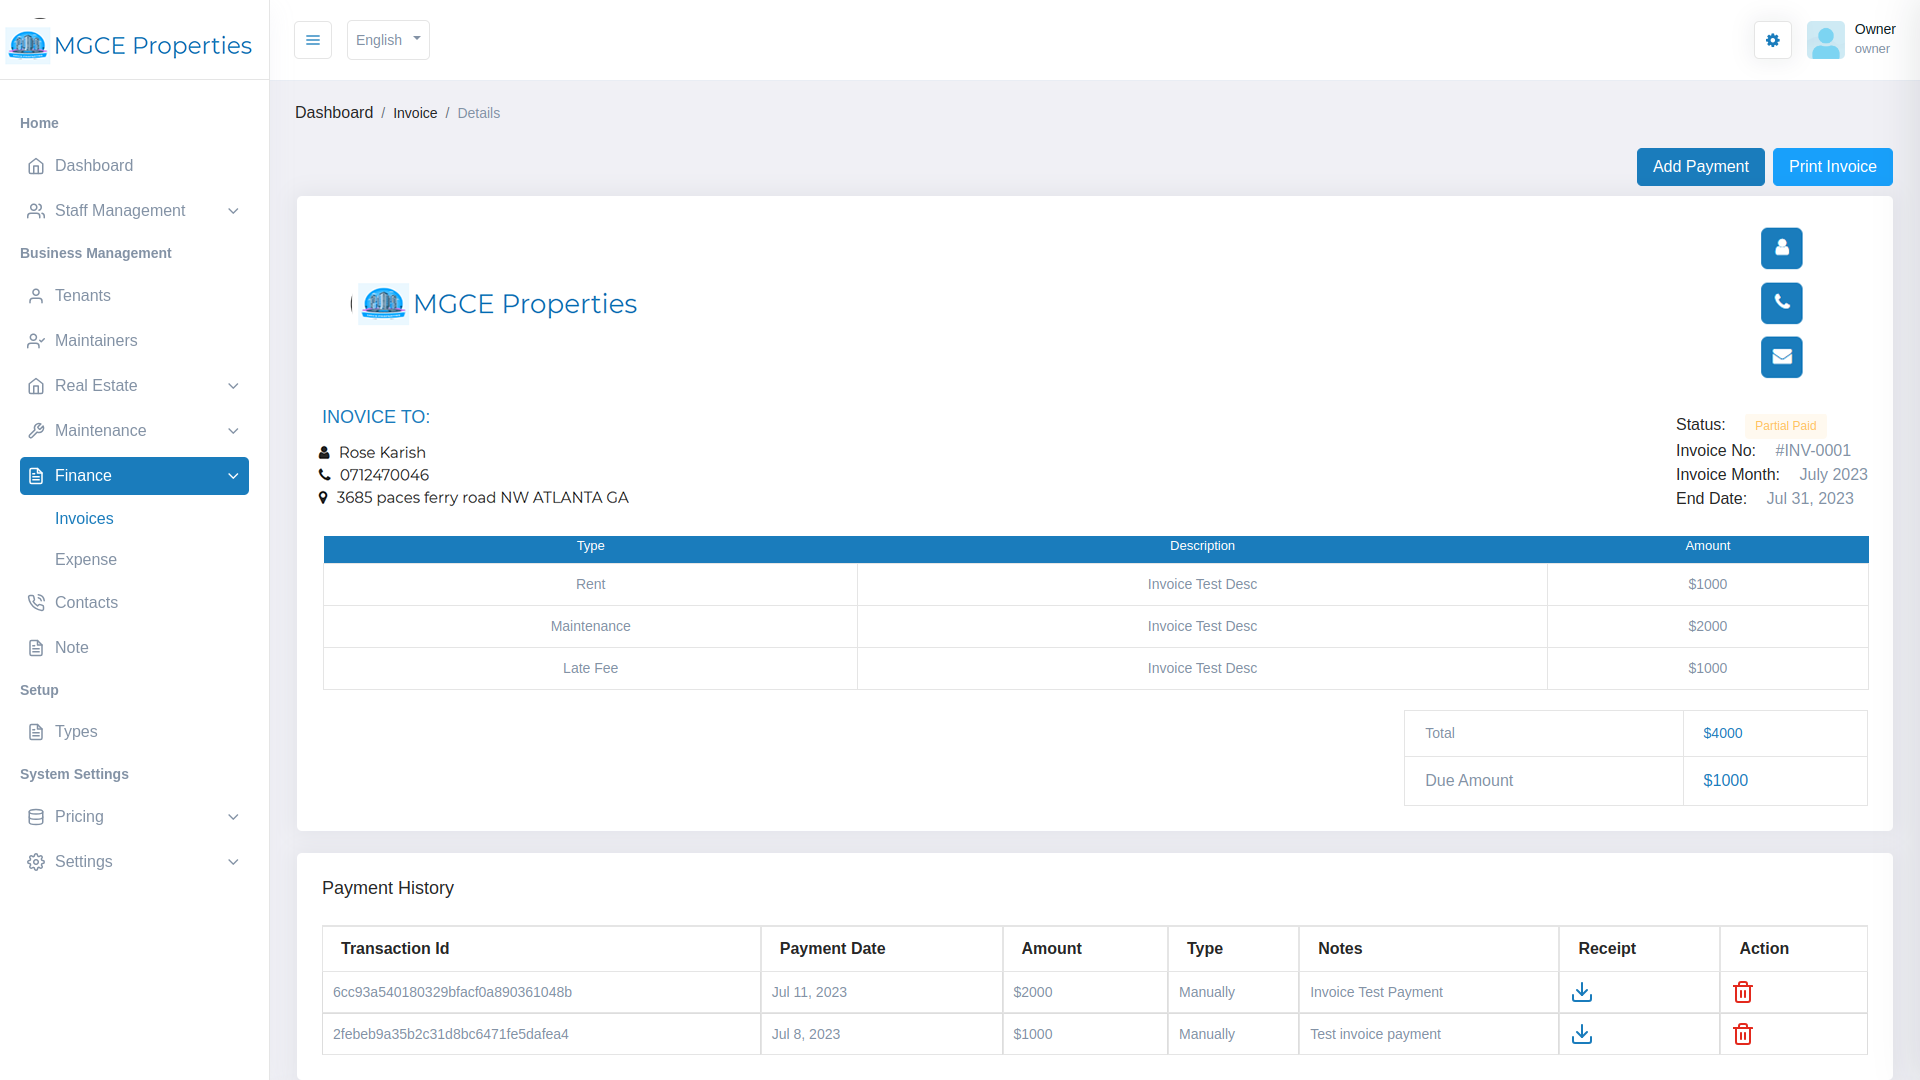This screenshot has width=1920, height=1080.
Task: Click the blue user profile icon button
Action: tap(1781, 248)
